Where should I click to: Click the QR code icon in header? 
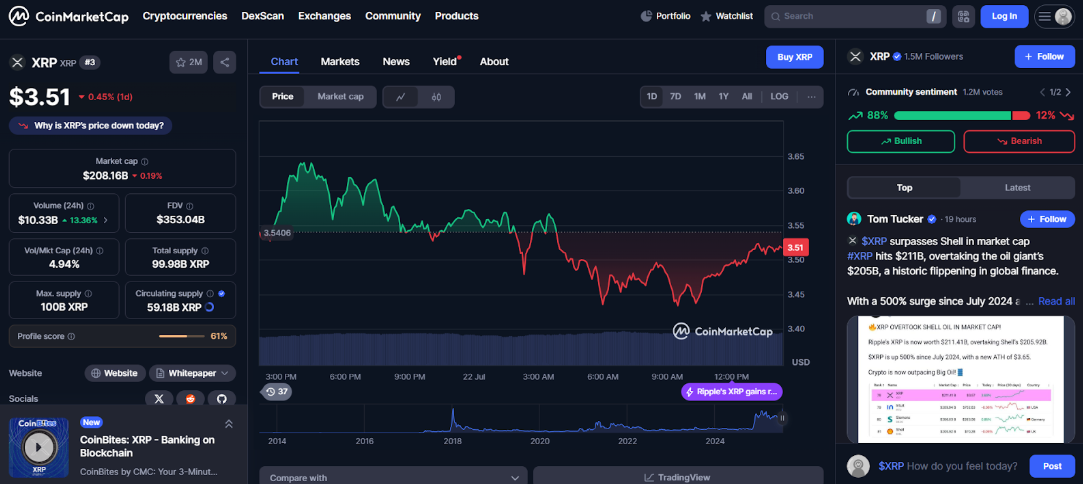[963, 16]
